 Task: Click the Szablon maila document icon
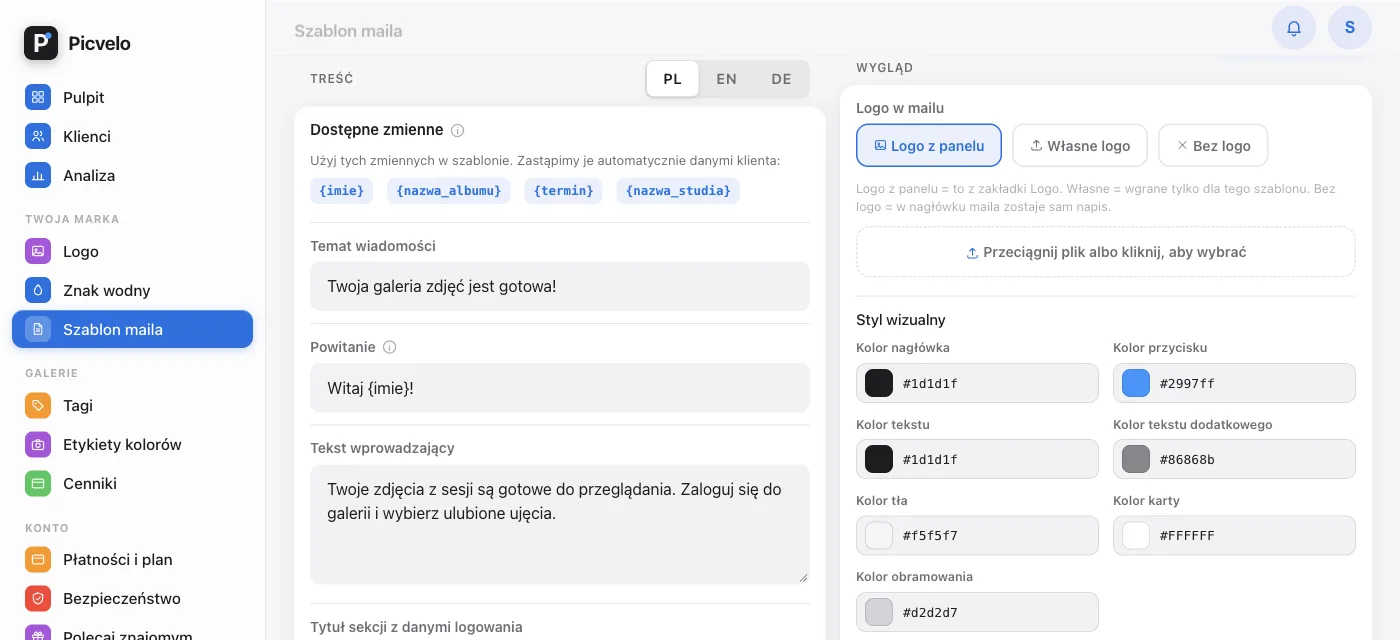(x=38, y=330)
